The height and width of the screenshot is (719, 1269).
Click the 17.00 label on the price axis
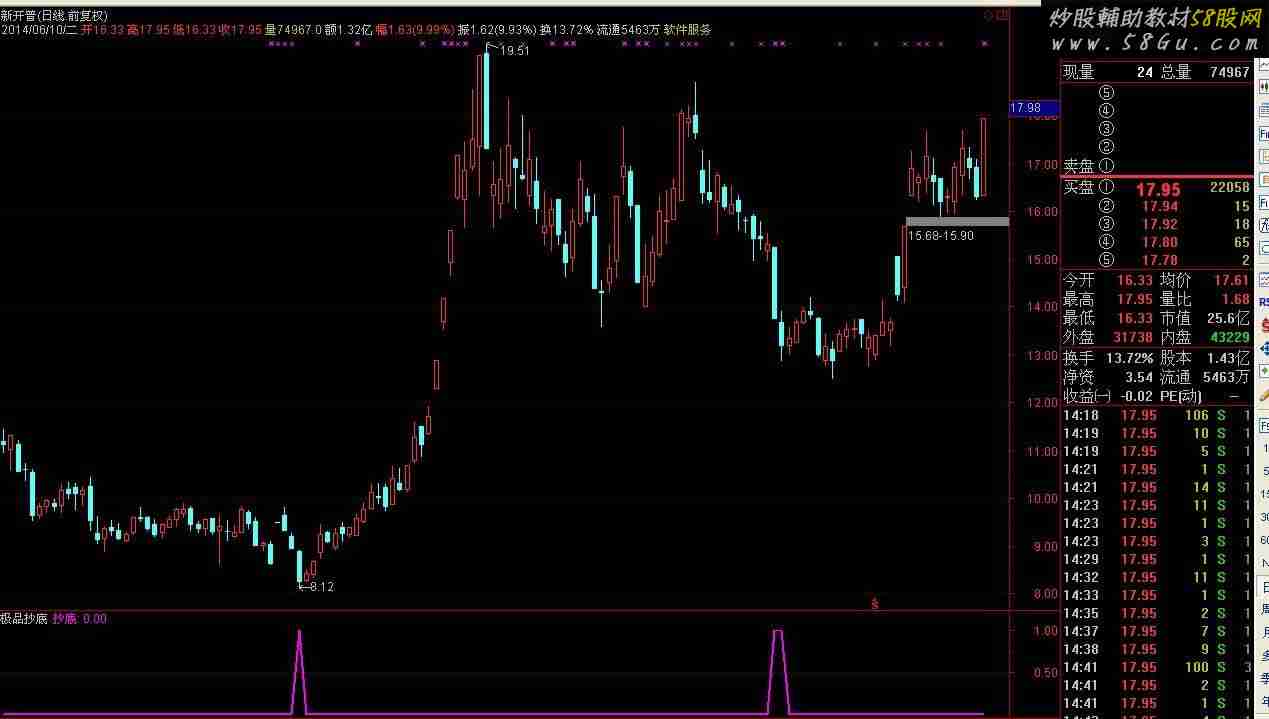tap(1044, 164)
